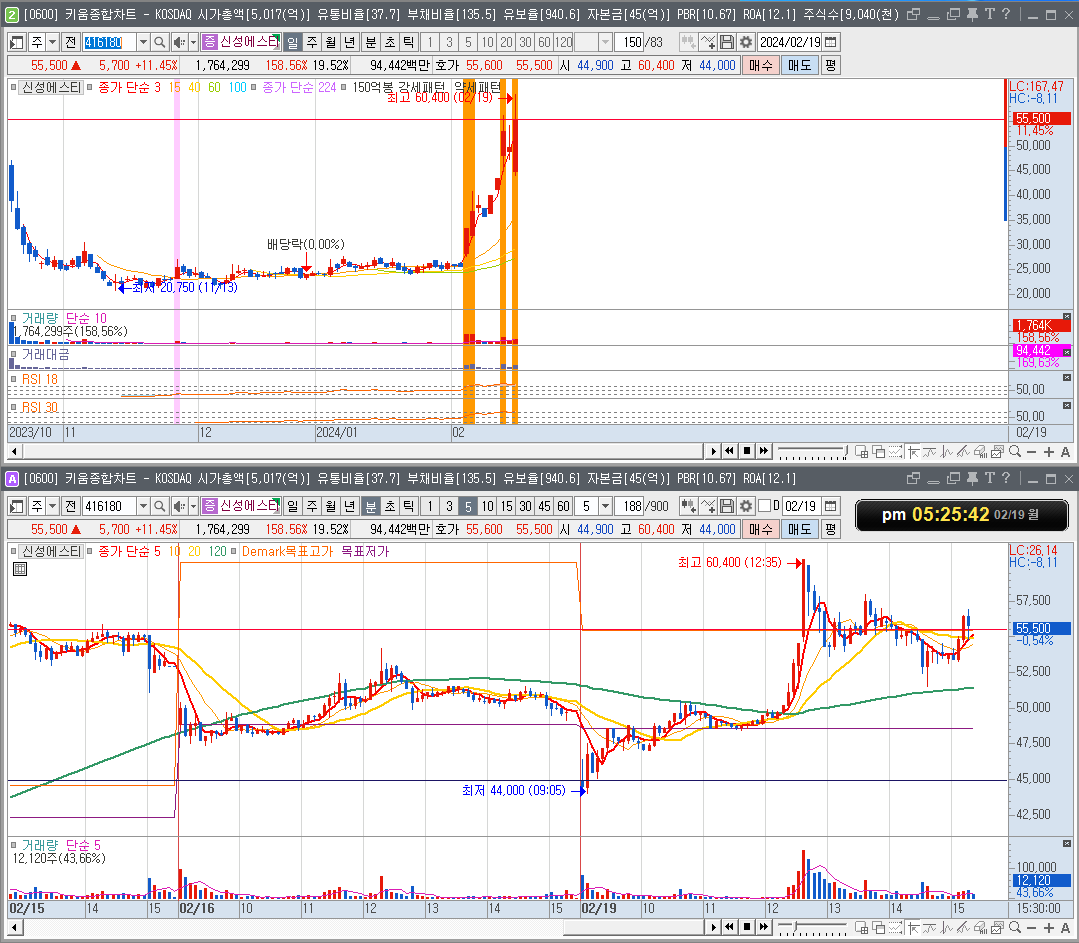
Task: Select the 분 minute period tab in the bottom chart
Action: coord(370,507)
